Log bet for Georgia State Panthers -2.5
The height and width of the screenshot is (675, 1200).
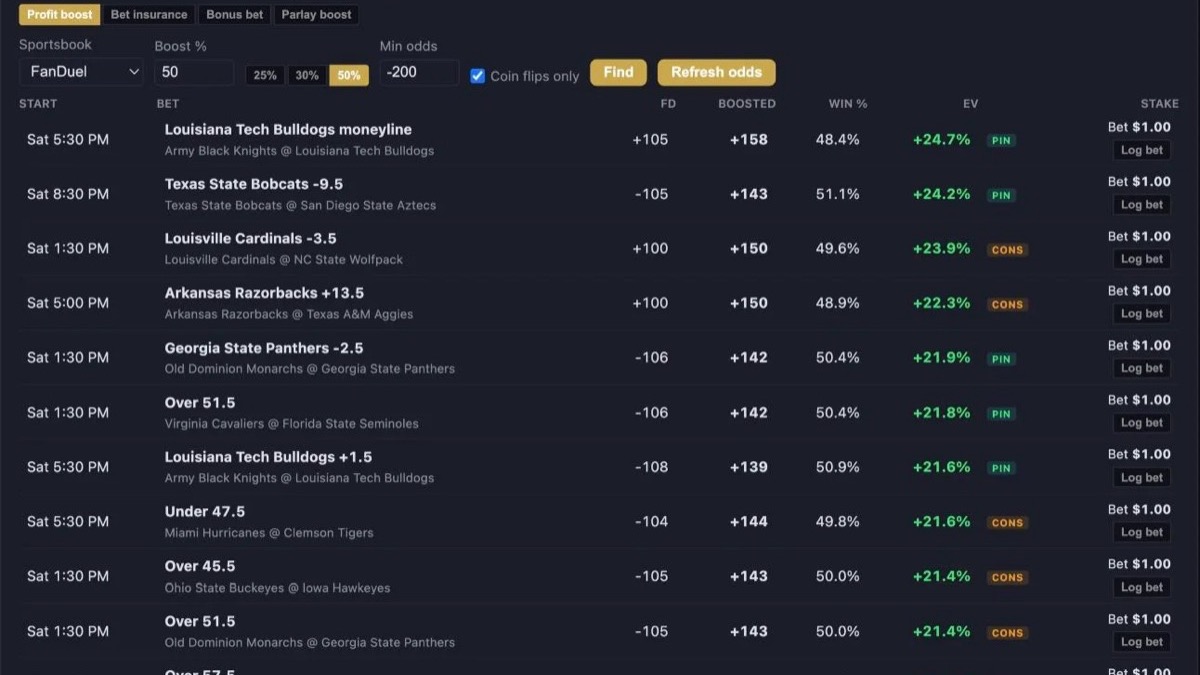[1141, 368]
